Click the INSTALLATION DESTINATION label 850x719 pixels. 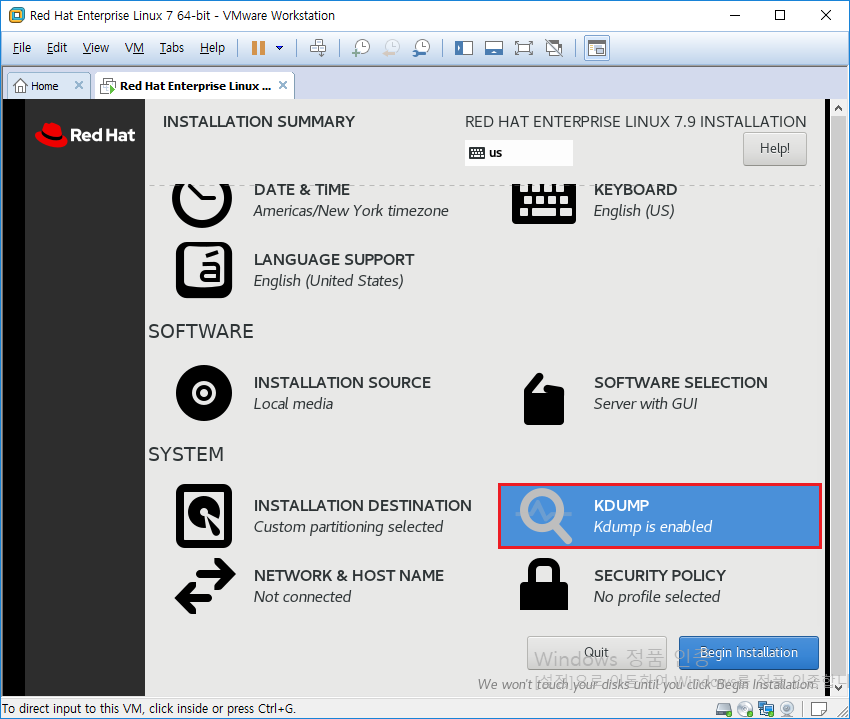pos(363,506)
